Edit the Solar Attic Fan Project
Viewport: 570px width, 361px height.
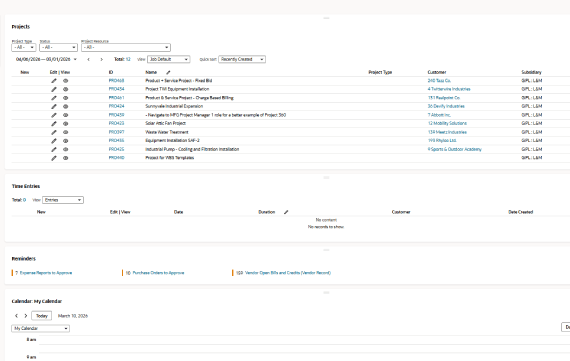(54, 124)
